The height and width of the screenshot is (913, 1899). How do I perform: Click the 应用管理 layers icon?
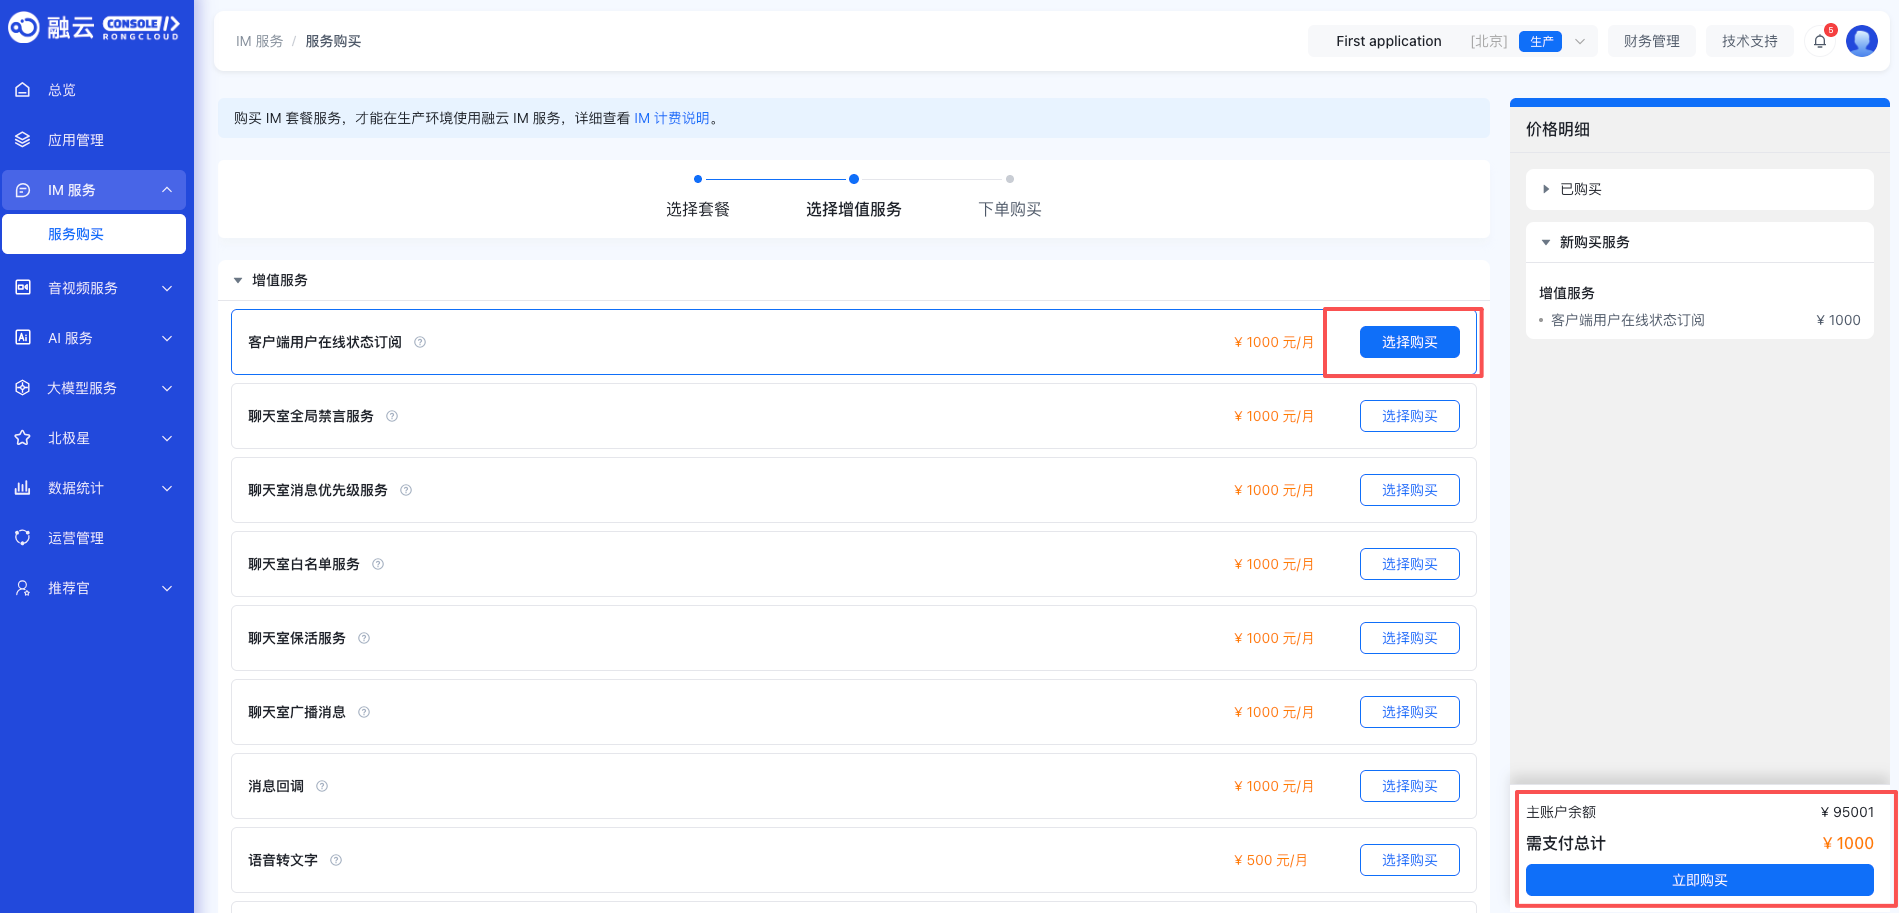pyautogui.click(x=23, y=140)
